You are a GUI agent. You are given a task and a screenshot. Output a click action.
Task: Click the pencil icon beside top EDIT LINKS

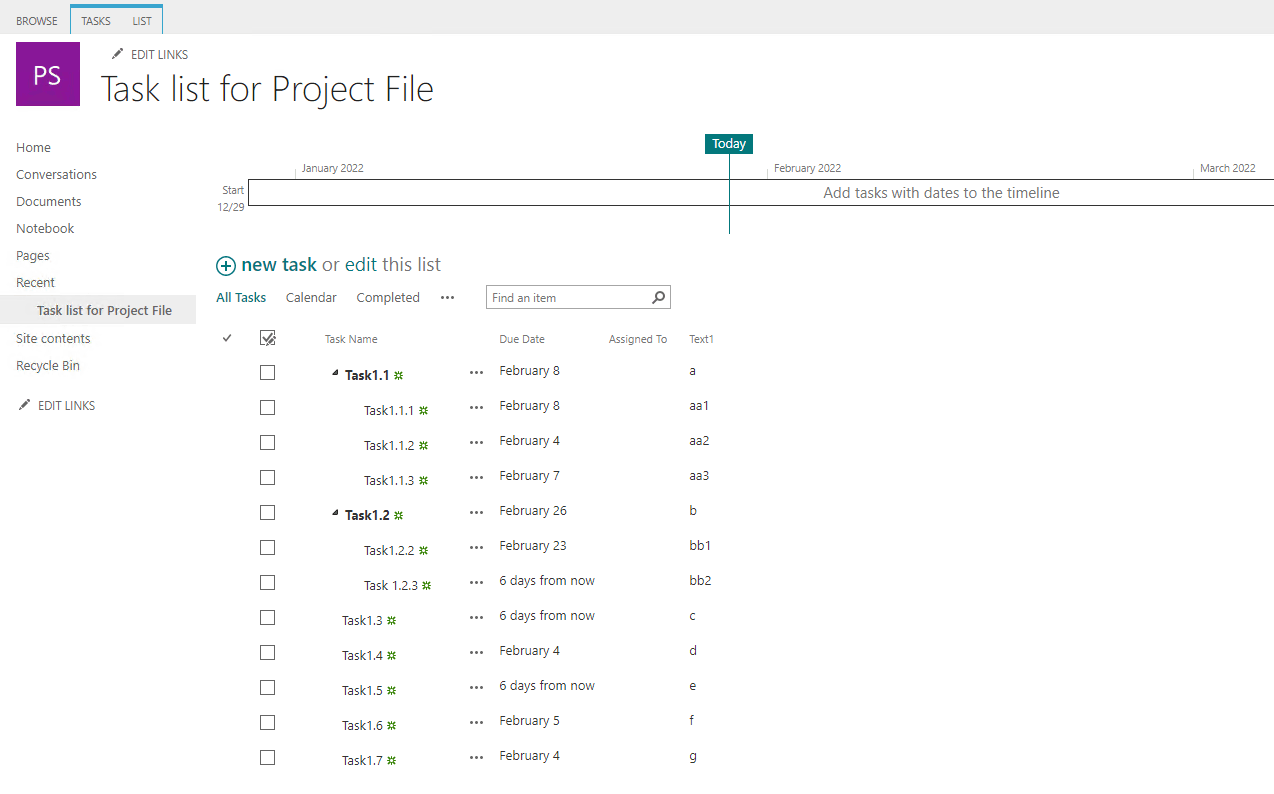click(x=118, y=54)
